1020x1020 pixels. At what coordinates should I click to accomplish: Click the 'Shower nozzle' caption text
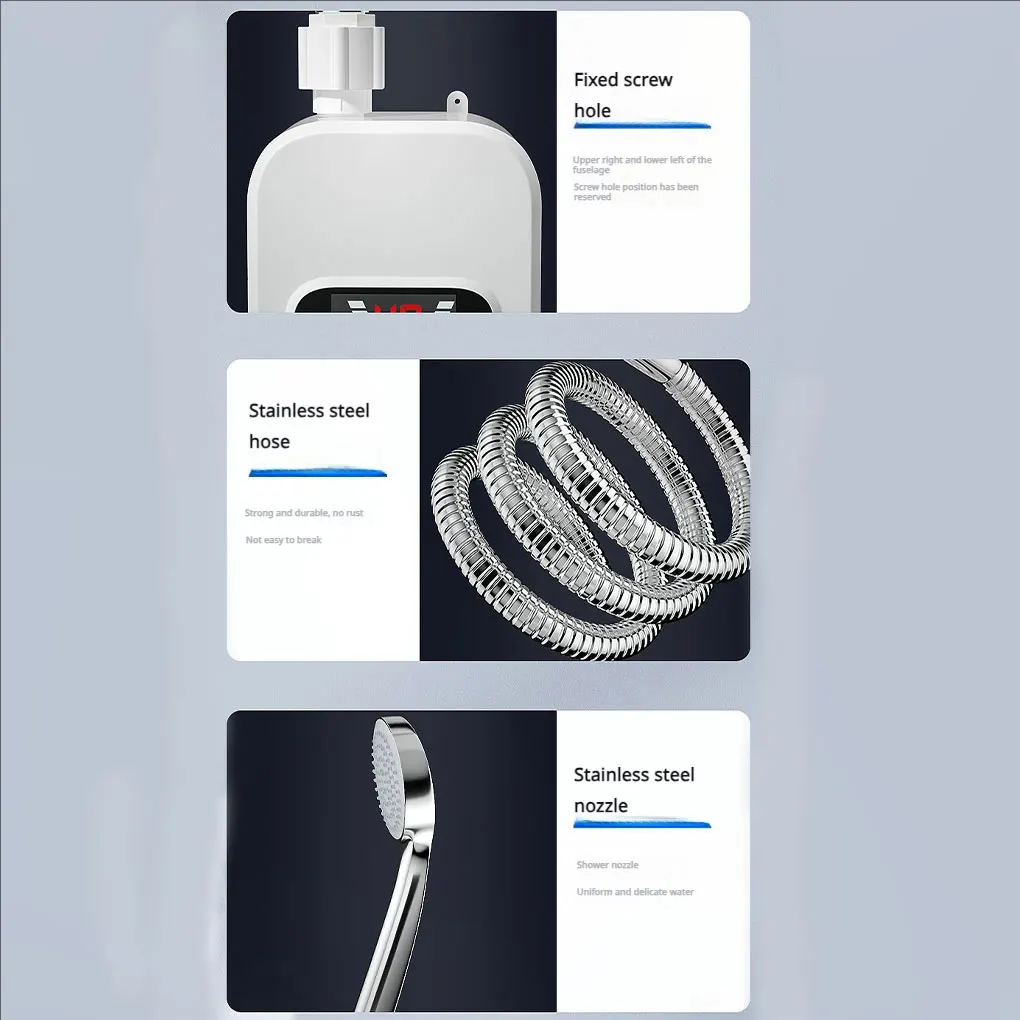(608, 865)
